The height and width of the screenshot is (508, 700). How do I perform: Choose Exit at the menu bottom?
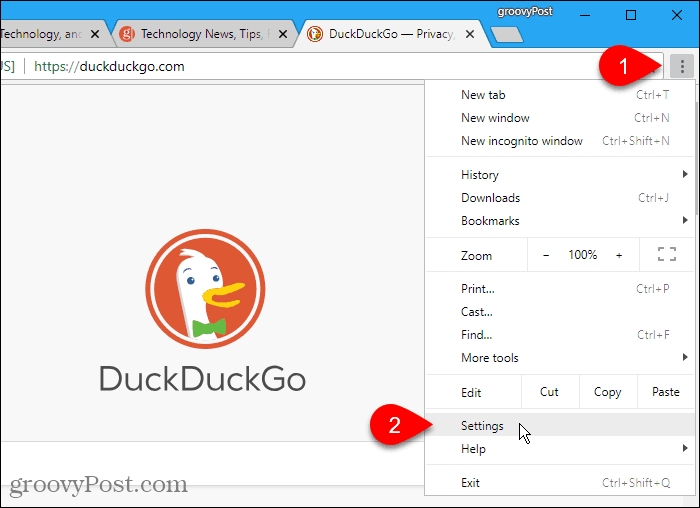[x=560, y=483]
